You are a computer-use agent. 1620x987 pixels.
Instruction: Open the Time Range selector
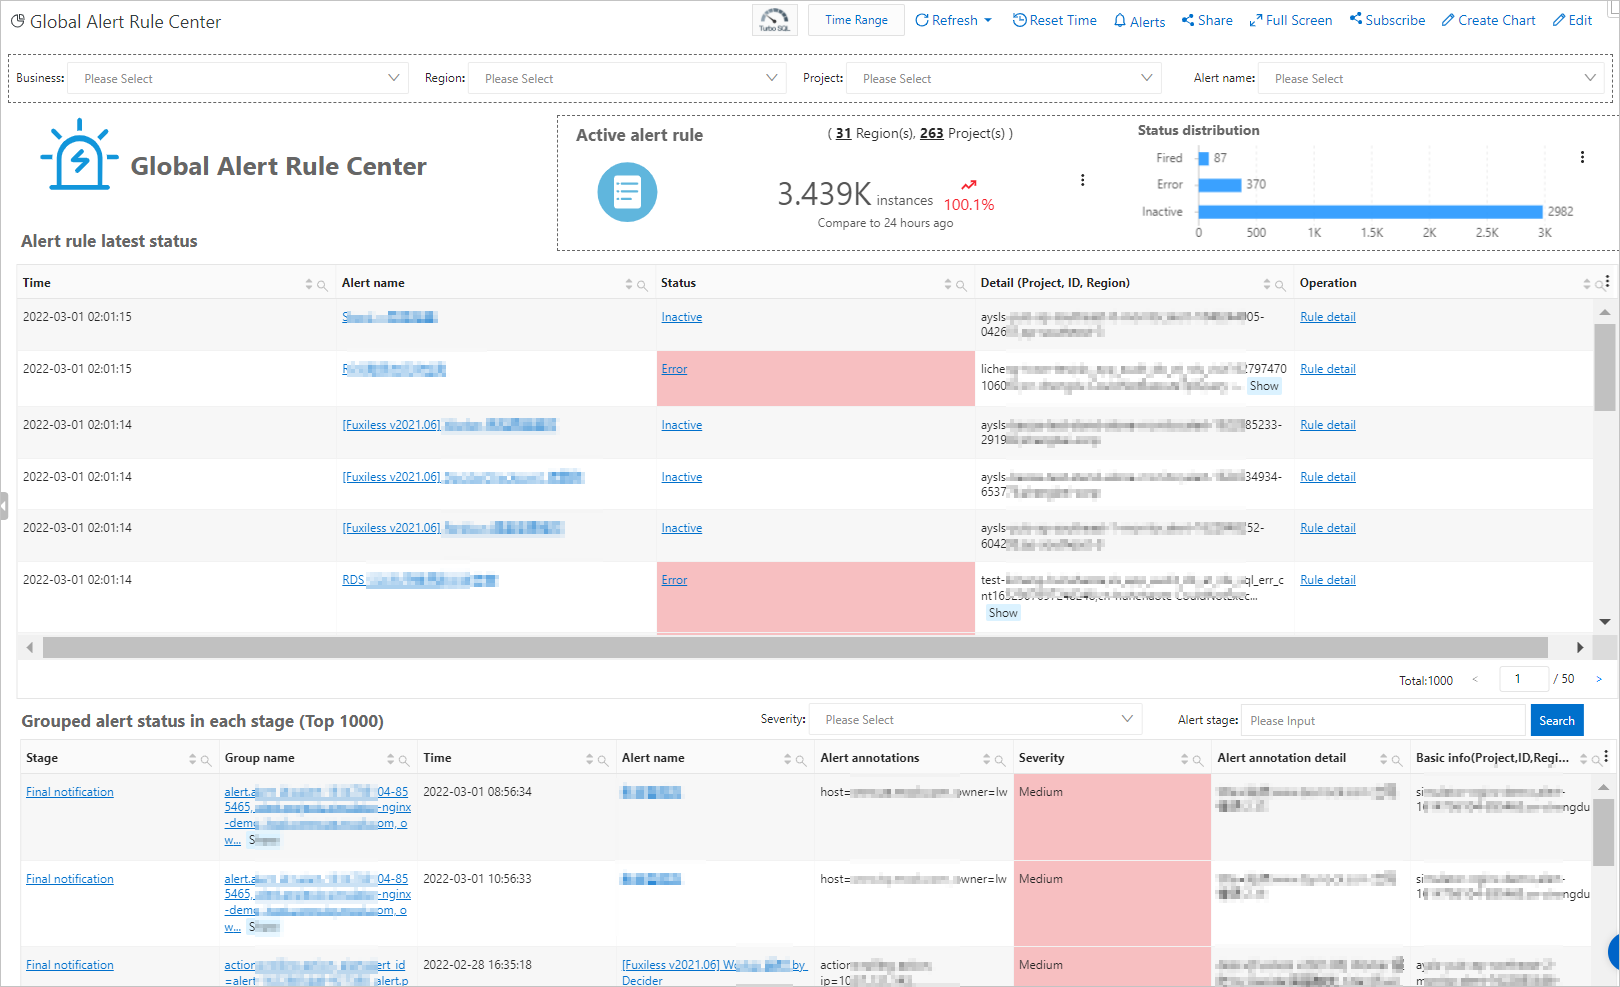tap(856, 20)
